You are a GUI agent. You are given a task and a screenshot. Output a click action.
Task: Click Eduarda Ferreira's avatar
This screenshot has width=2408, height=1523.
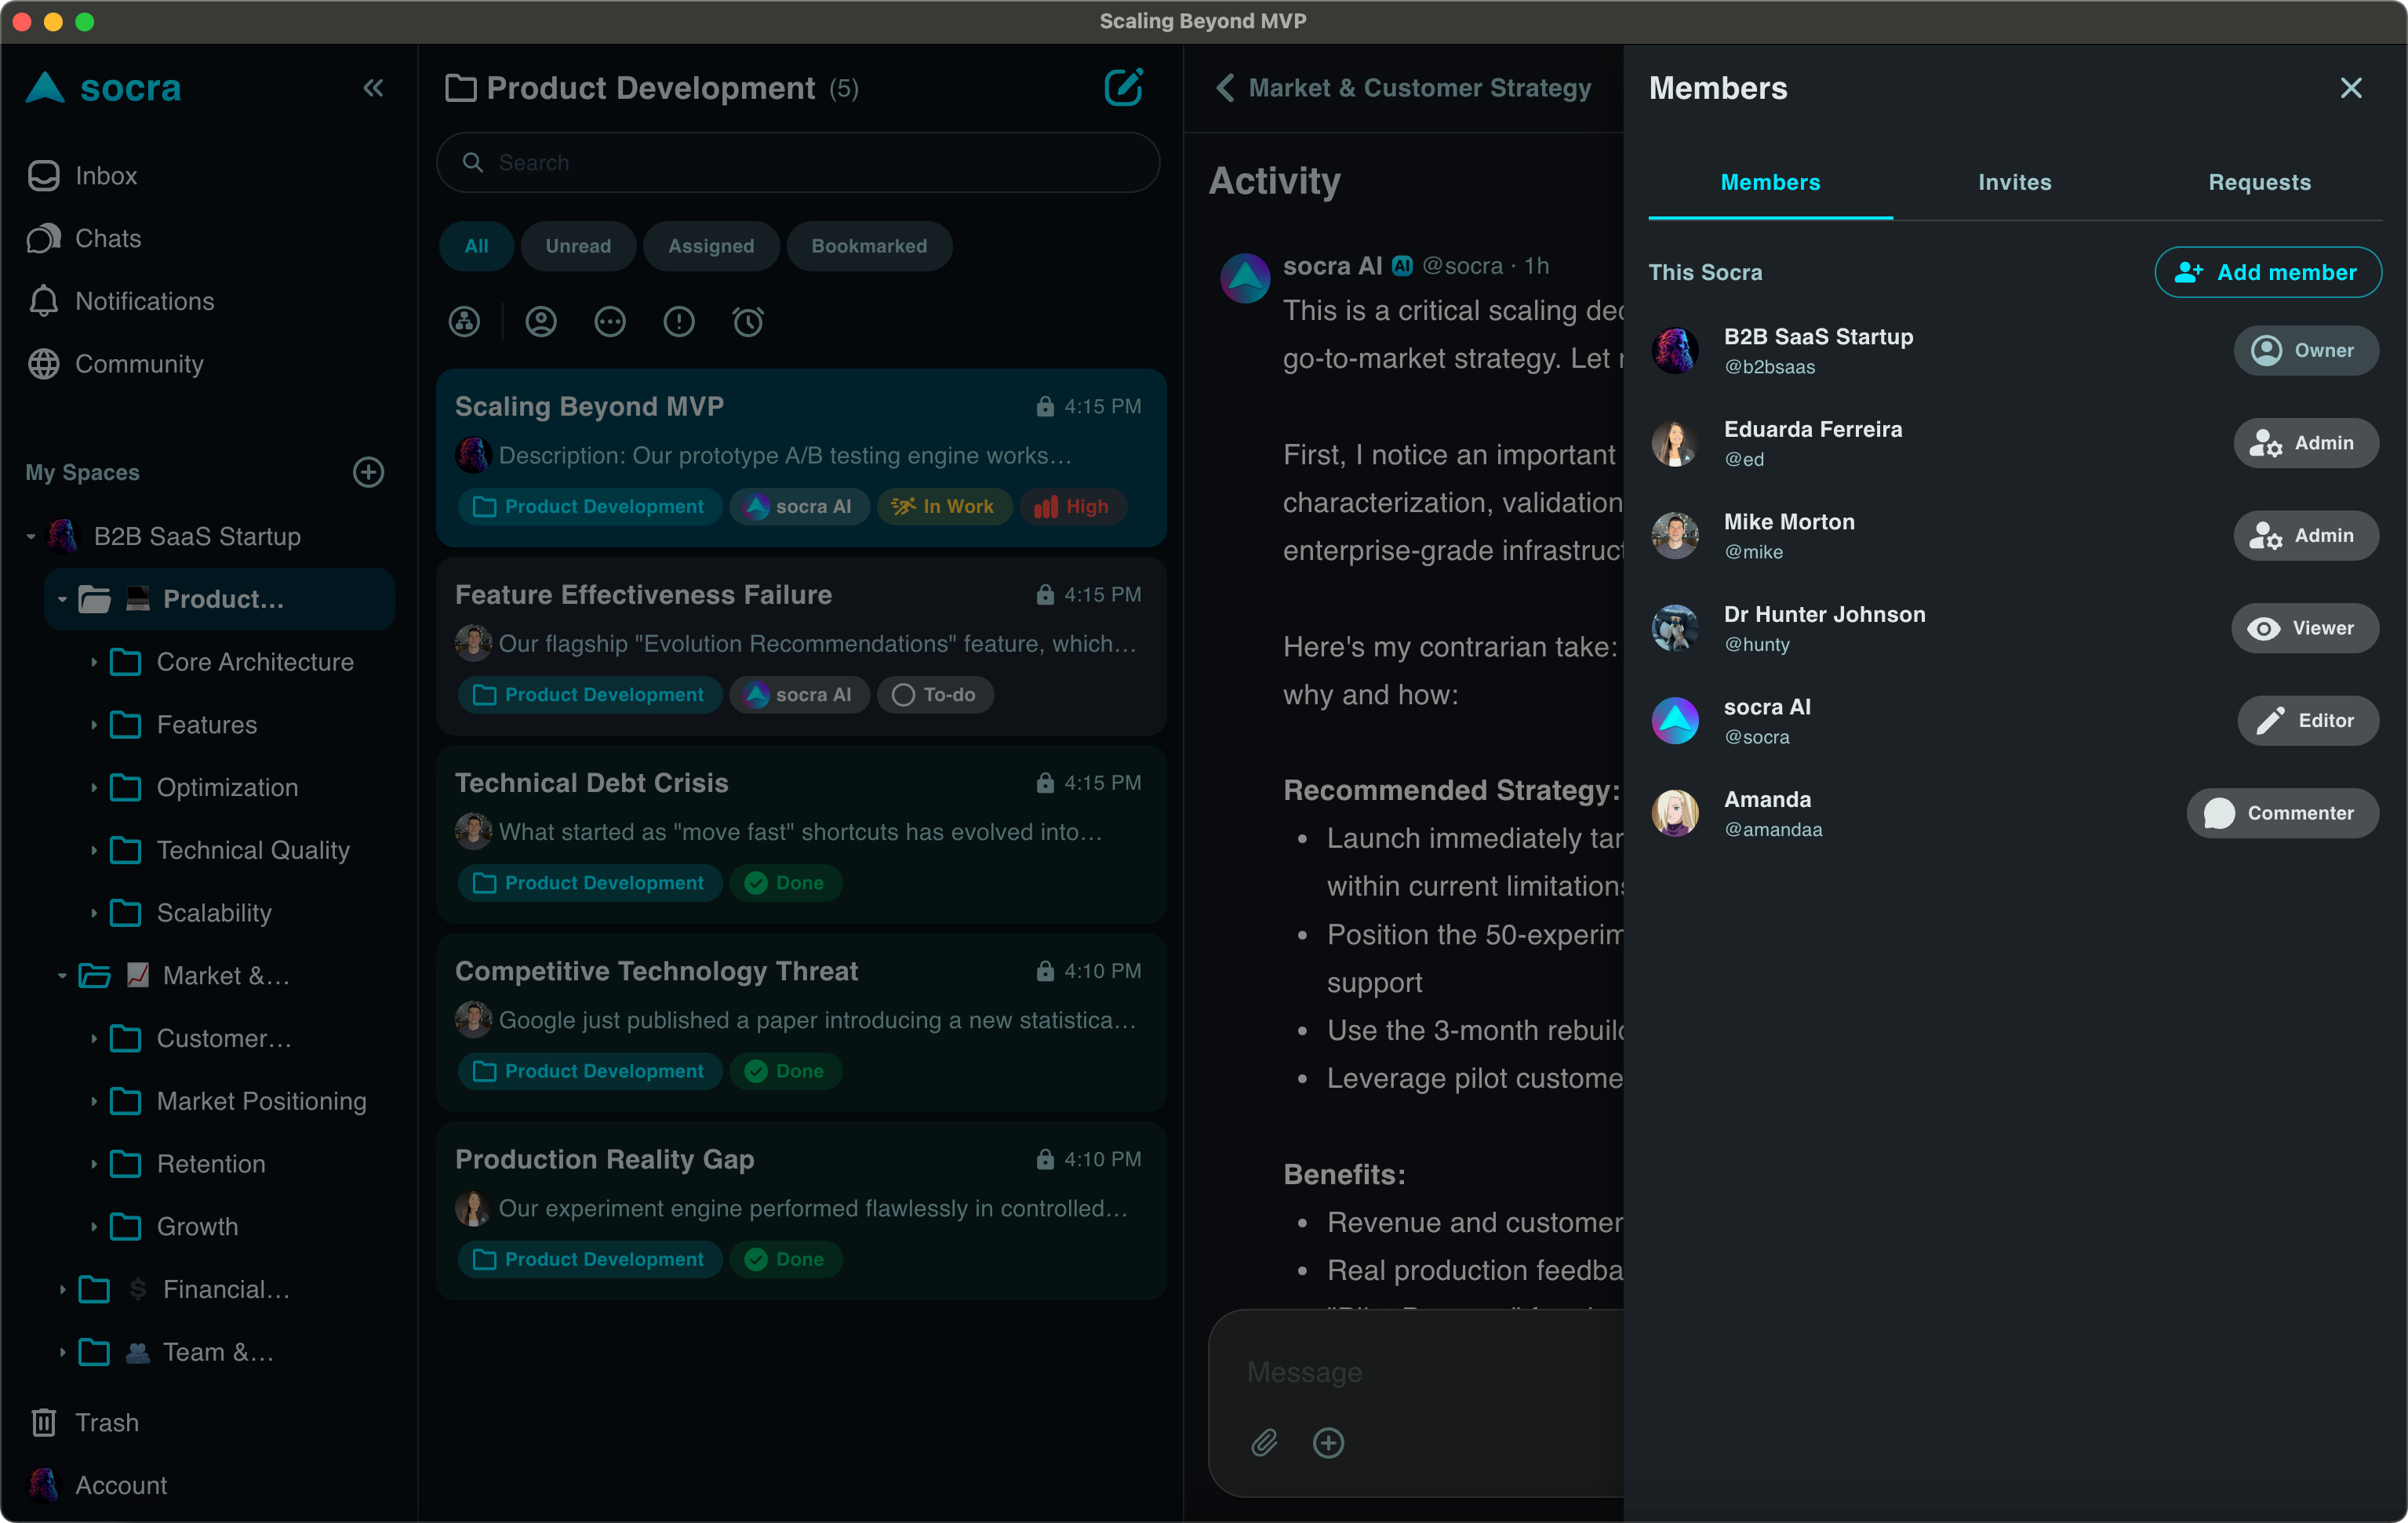coord(1675,443)
